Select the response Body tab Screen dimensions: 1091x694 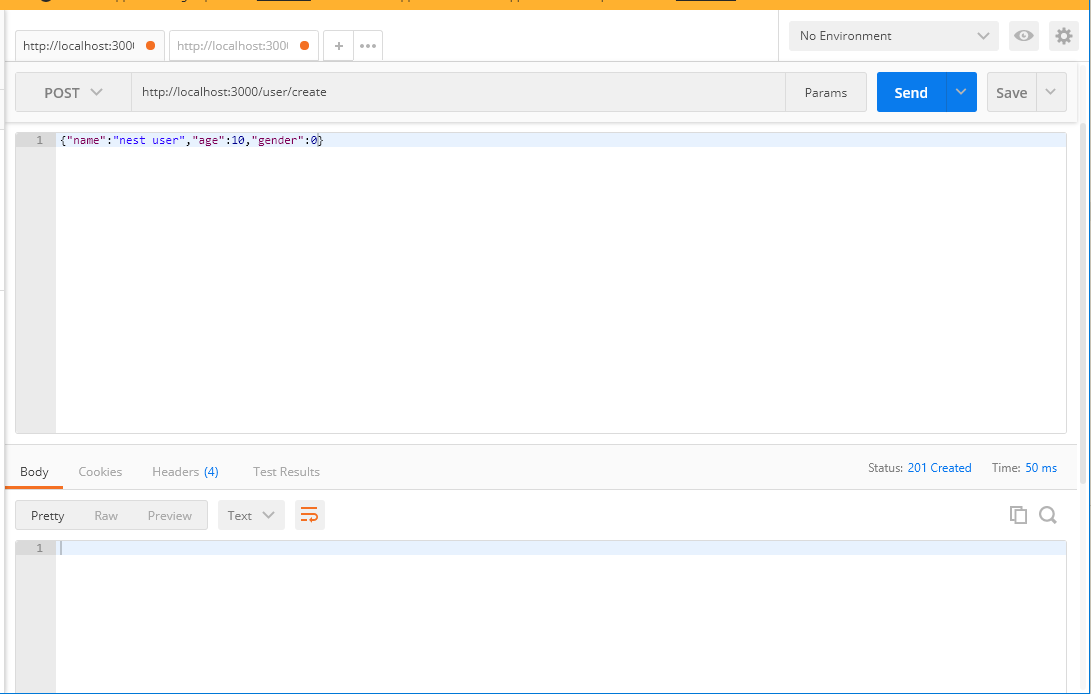tap(34, 472)
